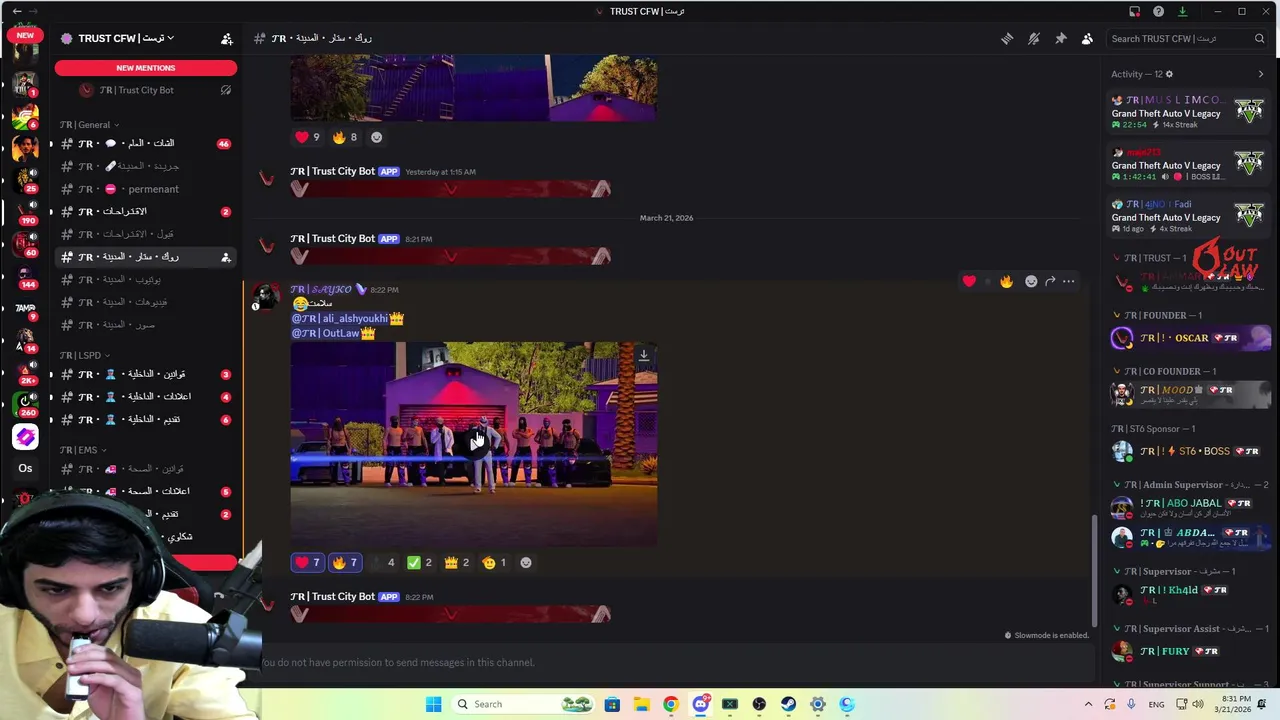Image resolution: width=1280 pixels, height=720 pixels.
Task: Click the Search TRUST CFW field
Action: coord(1188,38)
